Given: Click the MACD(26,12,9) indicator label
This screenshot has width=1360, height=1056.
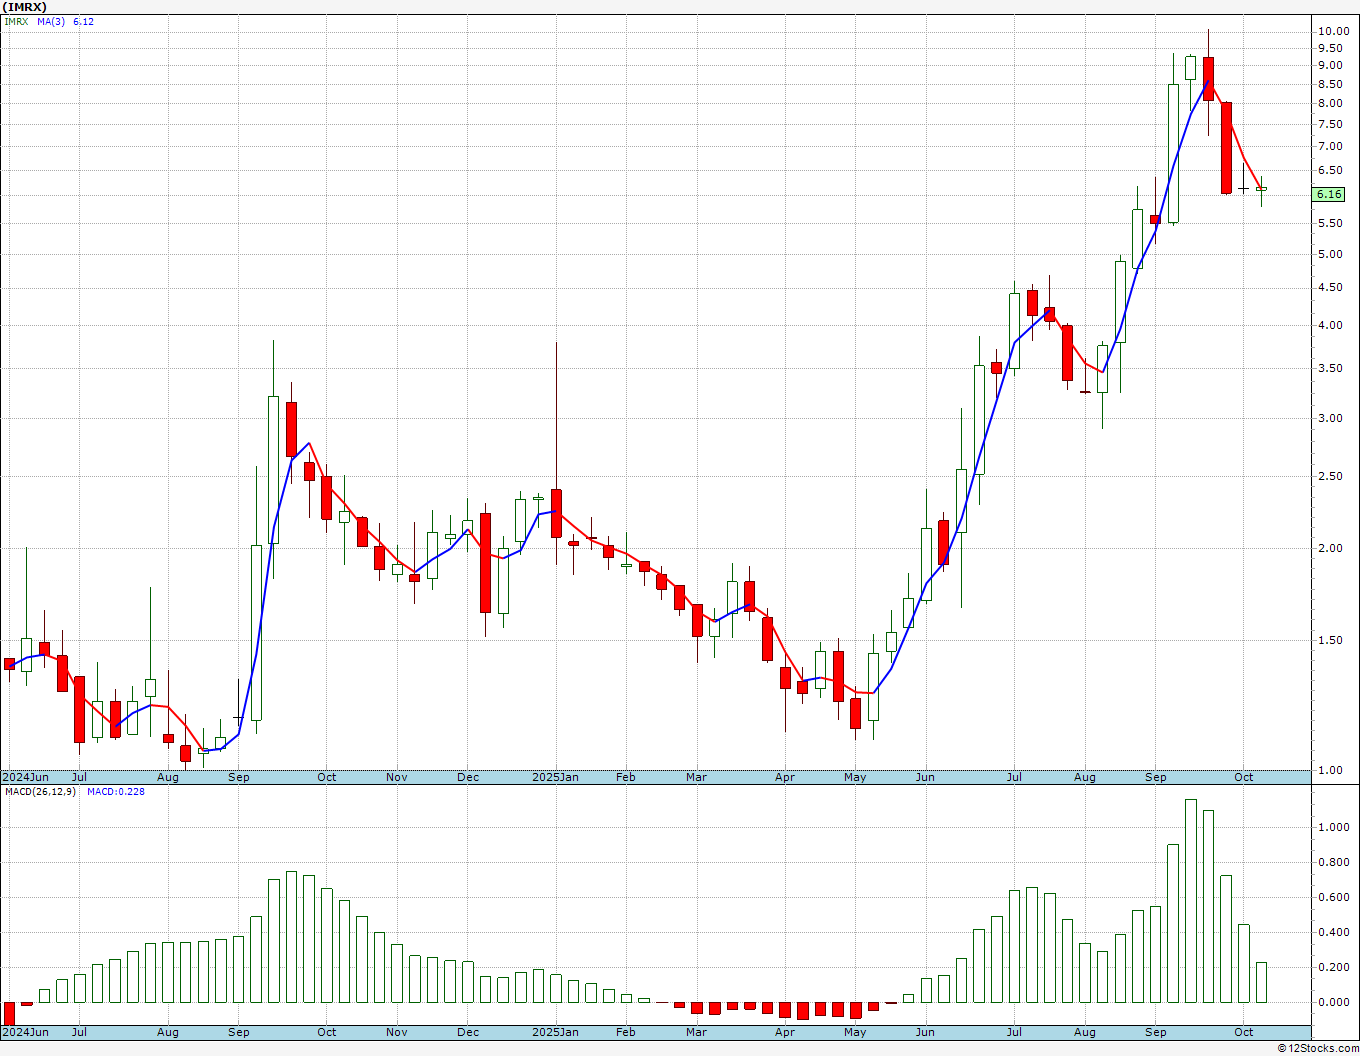Looking at the screenshot, I should (39, 792).
